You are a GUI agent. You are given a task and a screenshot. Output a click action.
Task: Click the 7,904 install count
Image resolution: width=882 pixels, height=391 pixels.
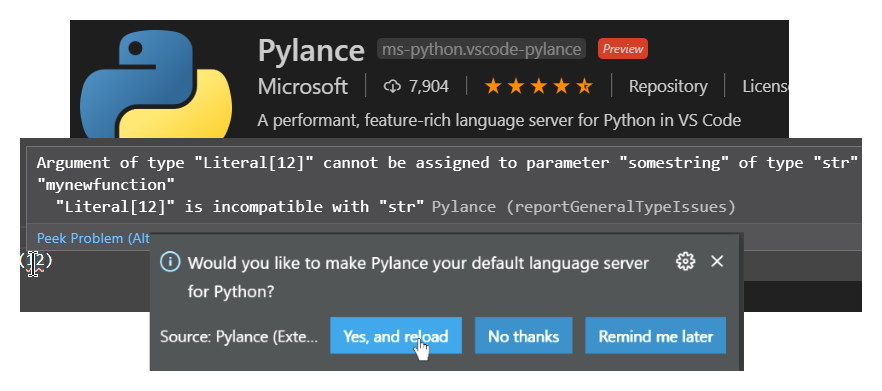pos(429,86)
